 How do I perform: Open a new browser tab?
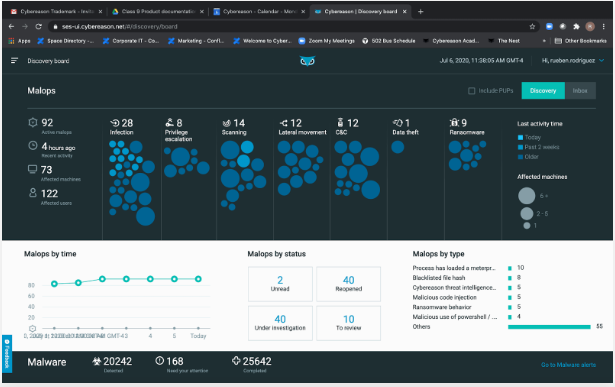[x=420, y=11]
